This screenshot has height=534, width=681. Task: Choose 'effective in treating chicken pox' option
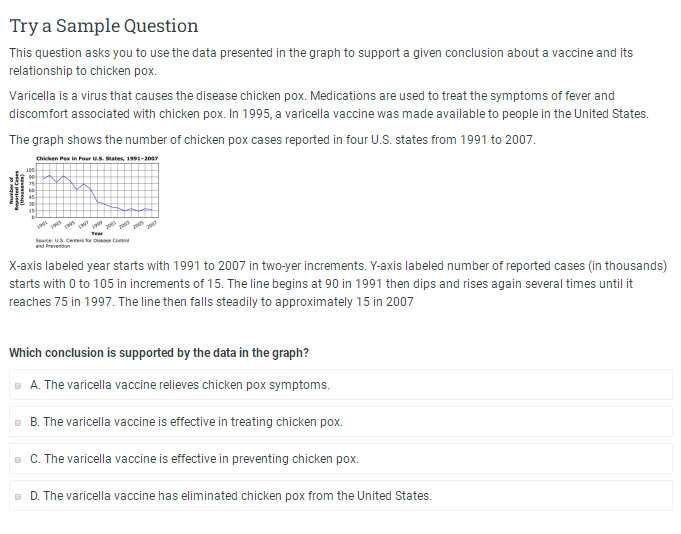pyautogui.click(x=186, y=422)
